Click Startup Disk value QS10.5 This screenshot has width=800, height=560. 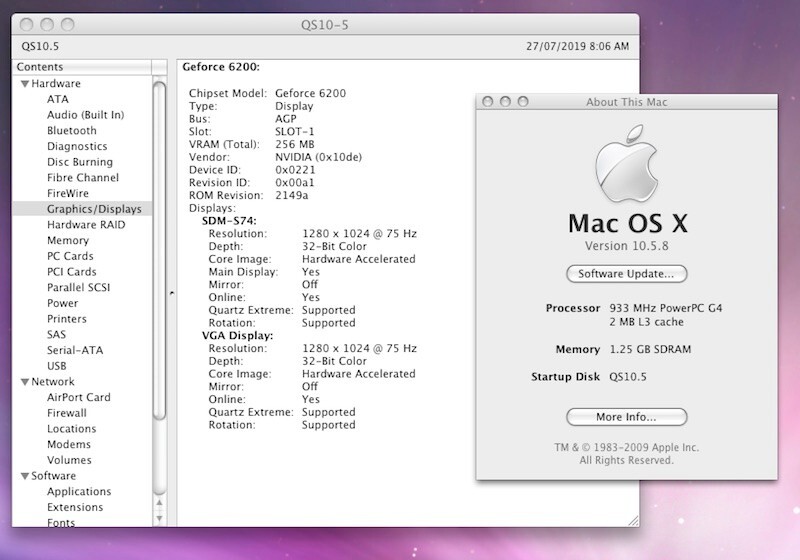pyautogui.click(x=628, y=377)
